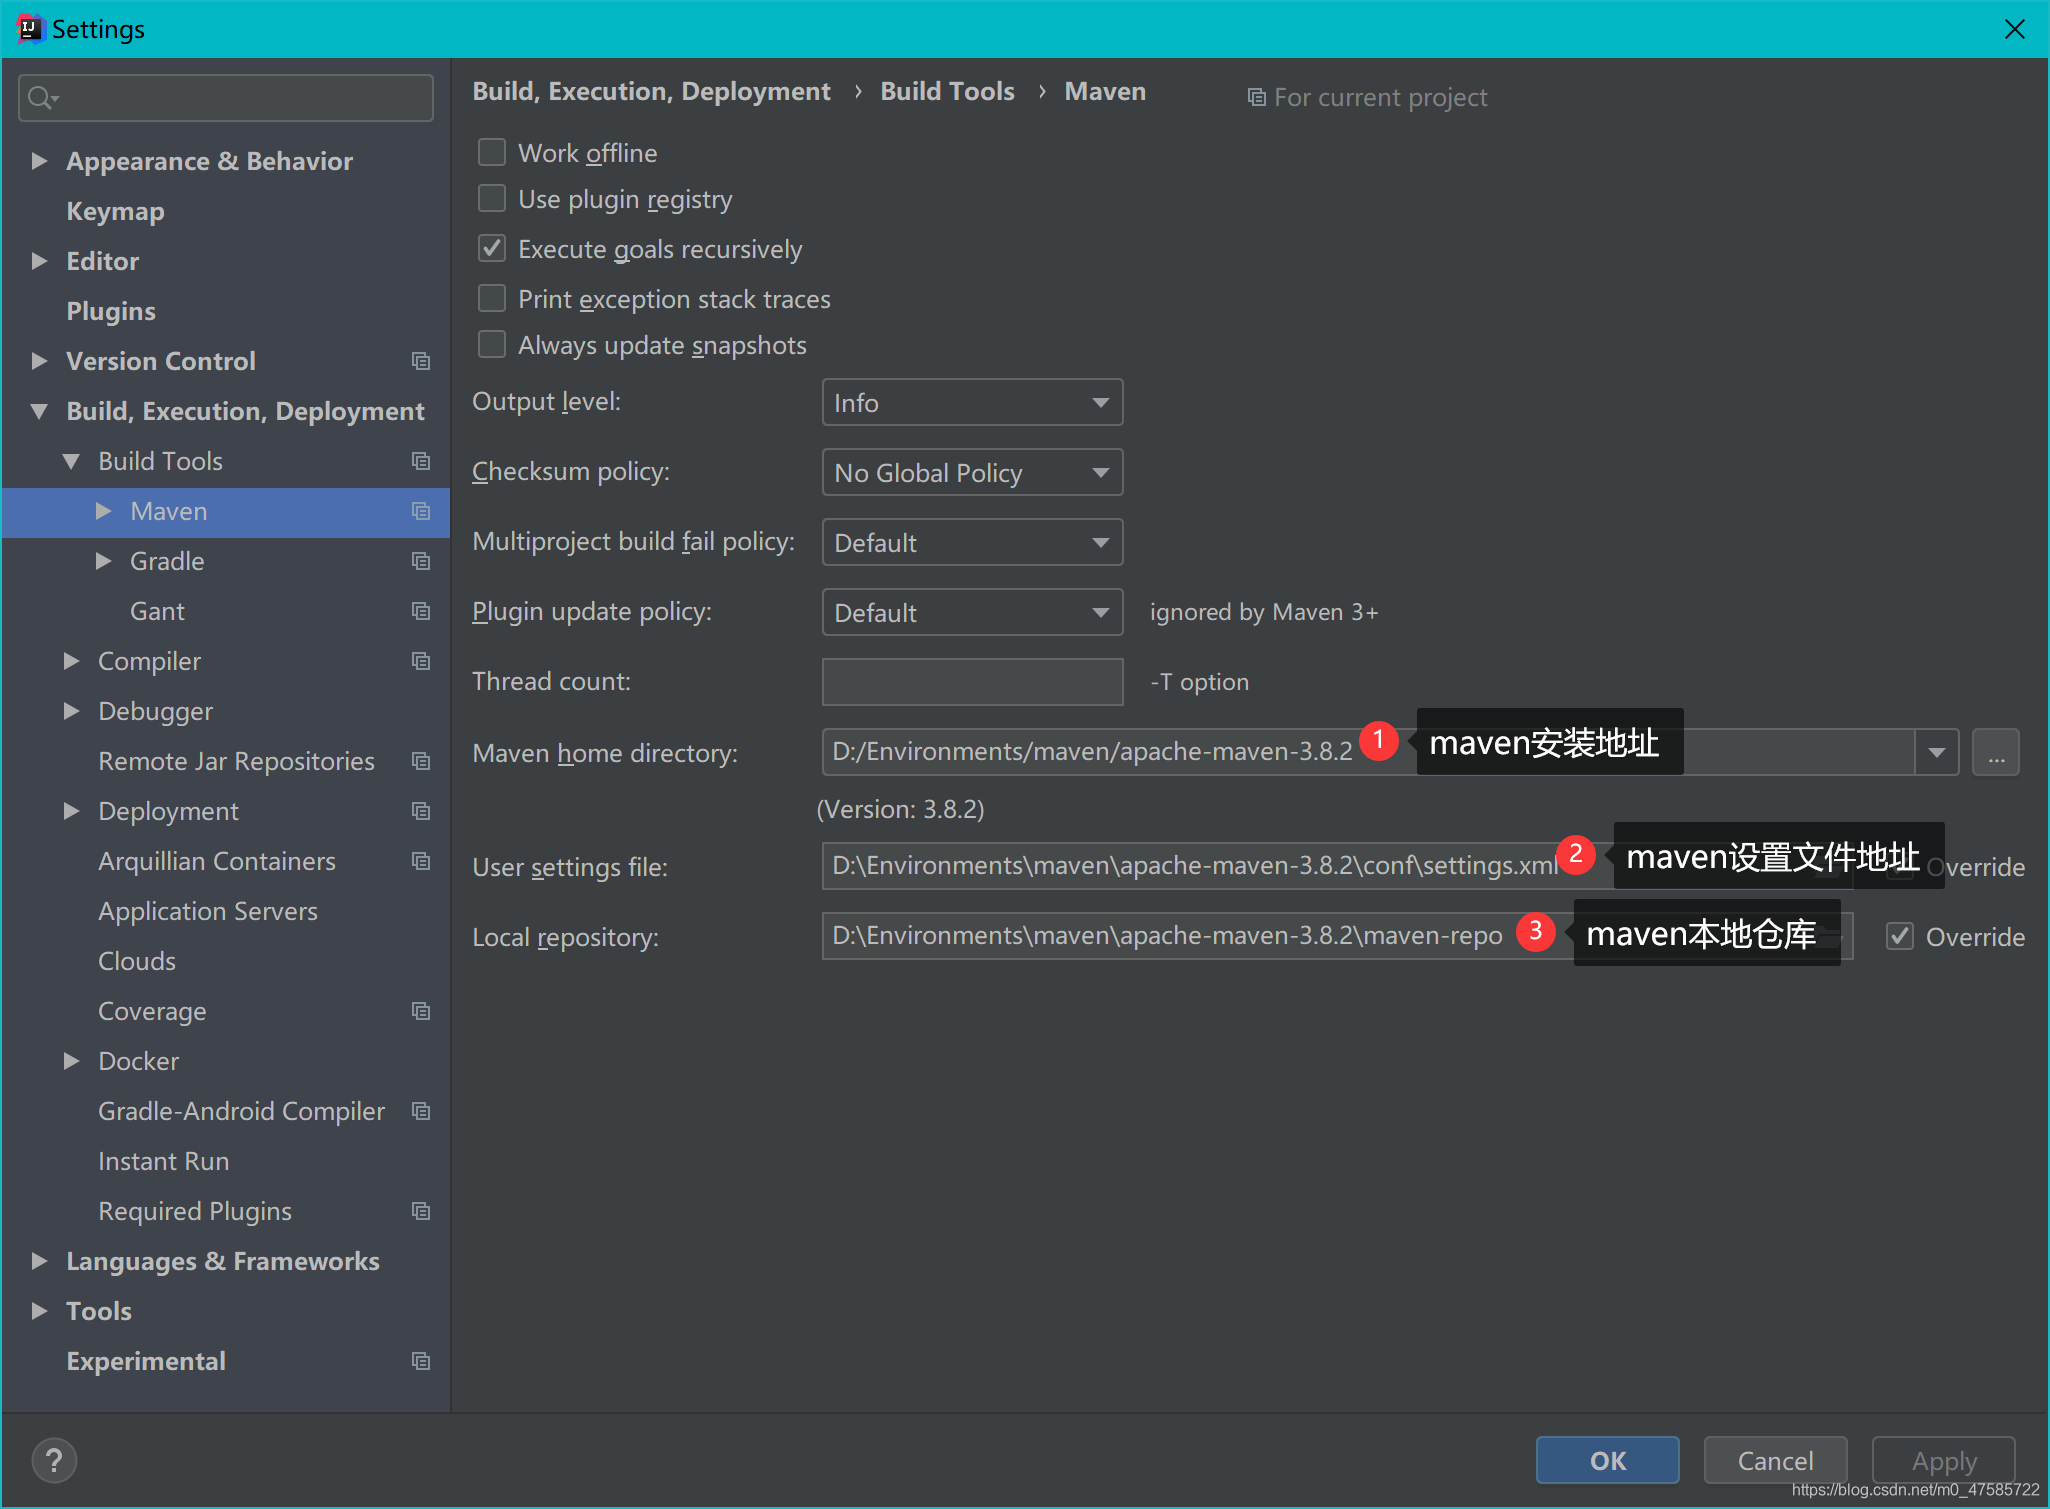This screenshot has height=1509, width=2050.
Task: Collapse Build Tools node
Action: [x=71, y=461]
